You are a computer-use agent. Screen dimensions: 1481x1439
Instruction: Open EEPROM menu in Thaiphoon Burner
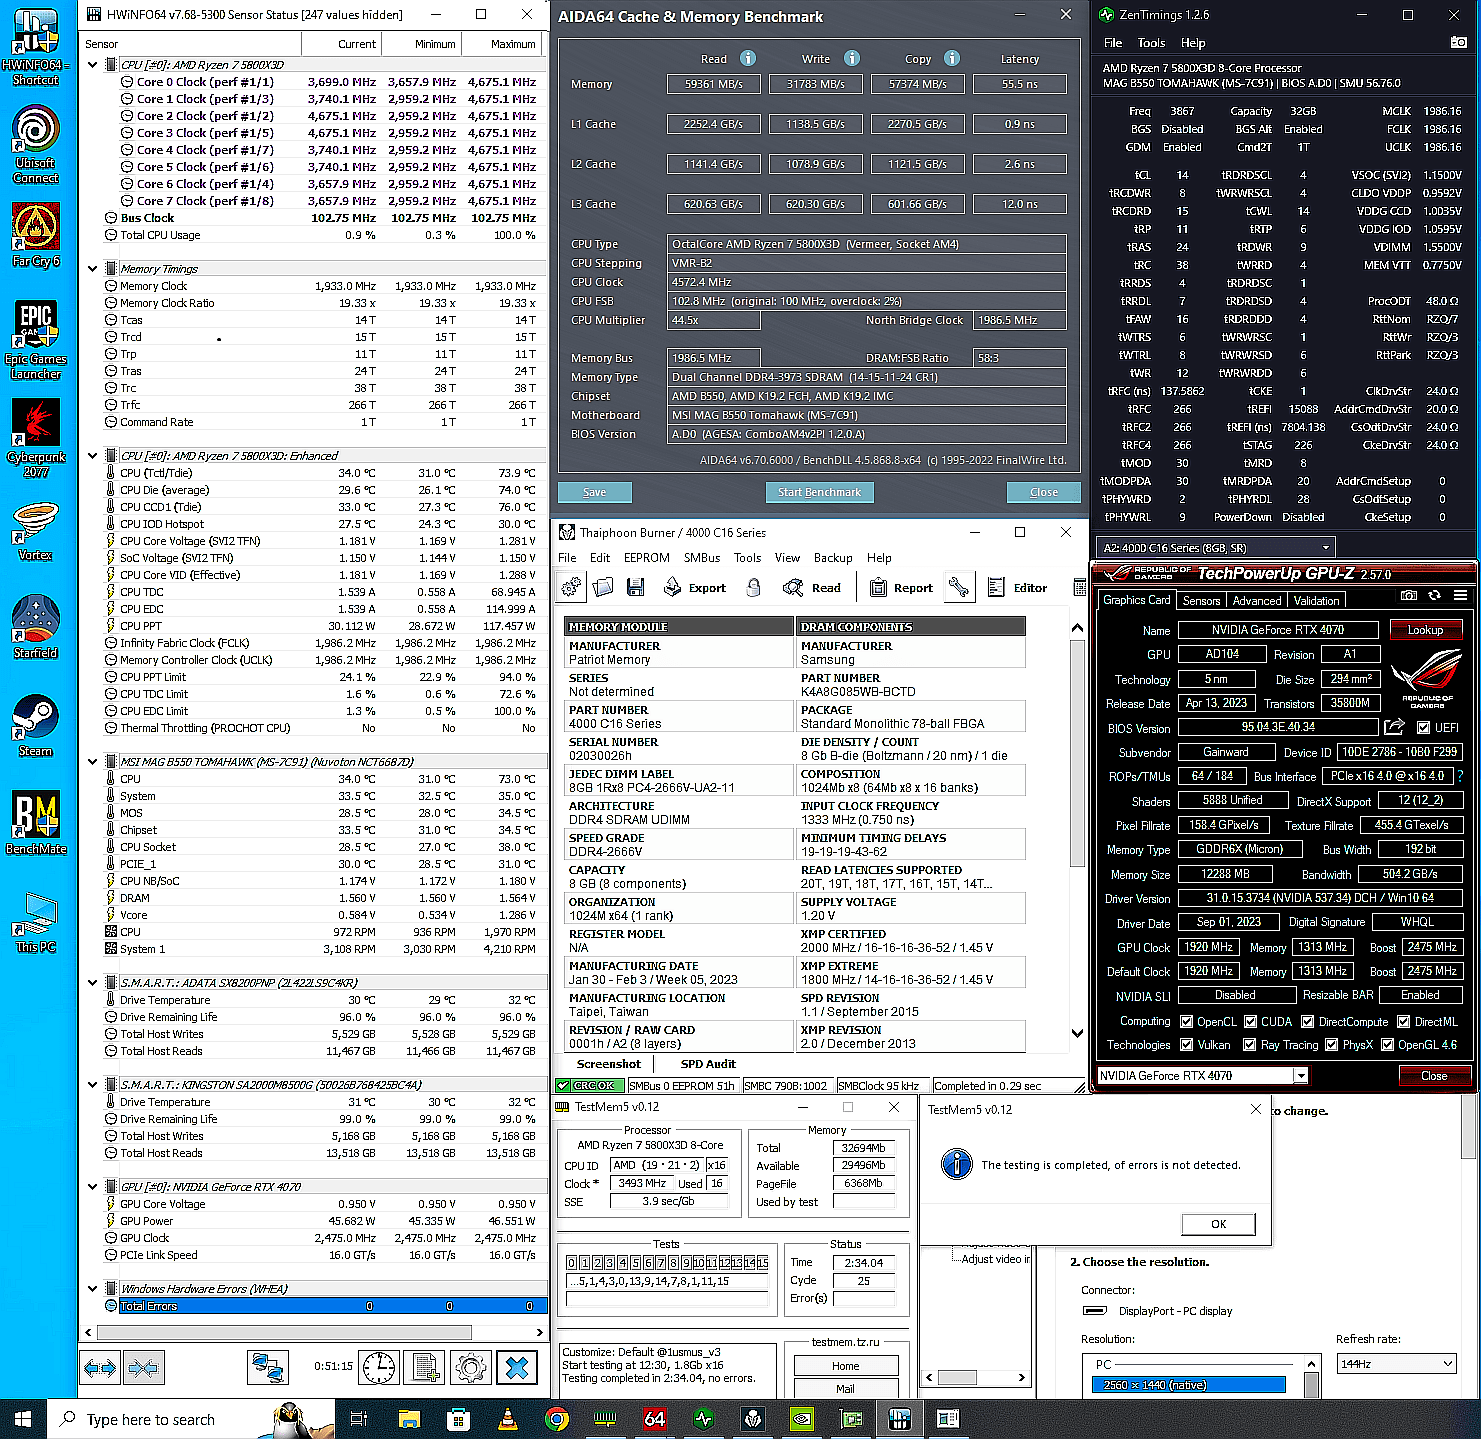point(646,558)
